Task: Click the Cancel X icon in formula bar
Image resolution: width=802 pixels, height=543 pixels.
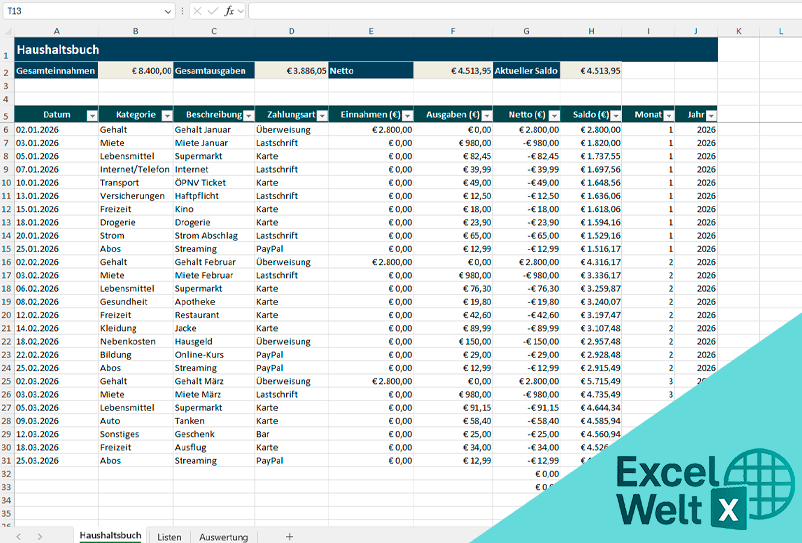Action: coord(196,10)
